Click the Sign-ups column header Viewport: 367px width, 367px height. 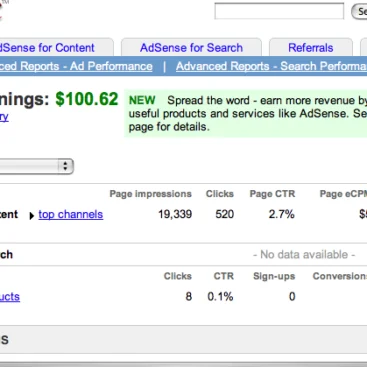click(x=274, y=276)
